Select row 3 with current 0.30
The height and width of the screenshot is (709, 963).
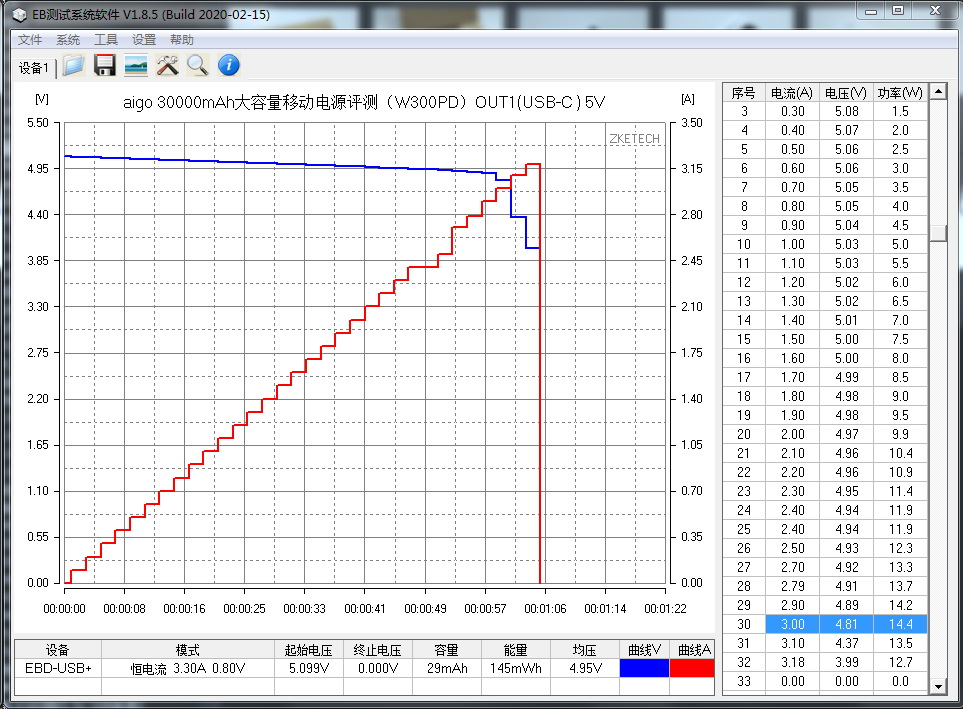[x=825, y=111]
